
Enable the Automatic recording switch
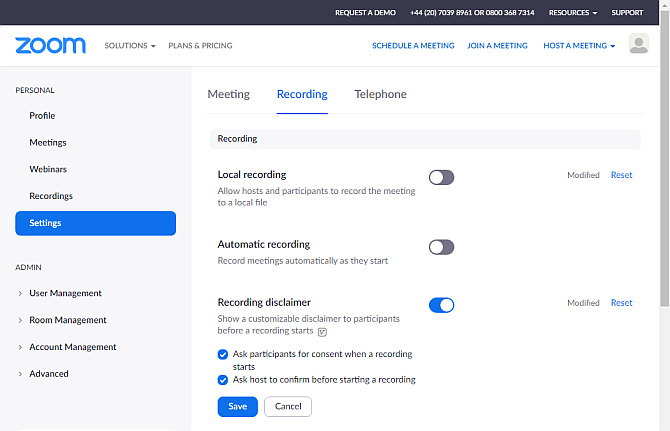pos(441,247)
